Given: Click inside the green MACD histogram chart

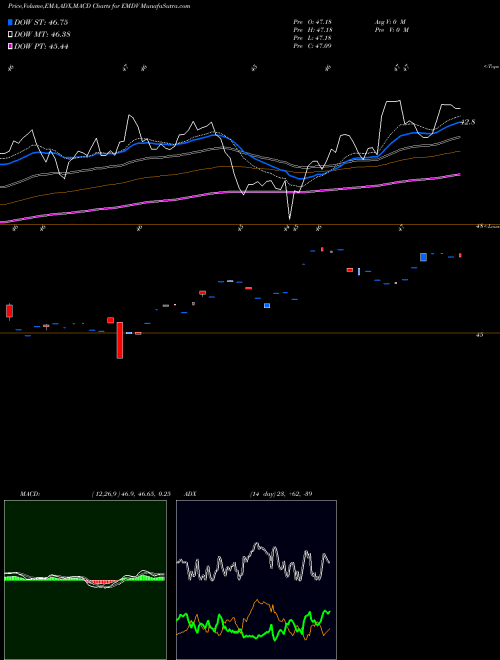Looking at the screenshot, I should pyautogui.click(x=85, y=580).
